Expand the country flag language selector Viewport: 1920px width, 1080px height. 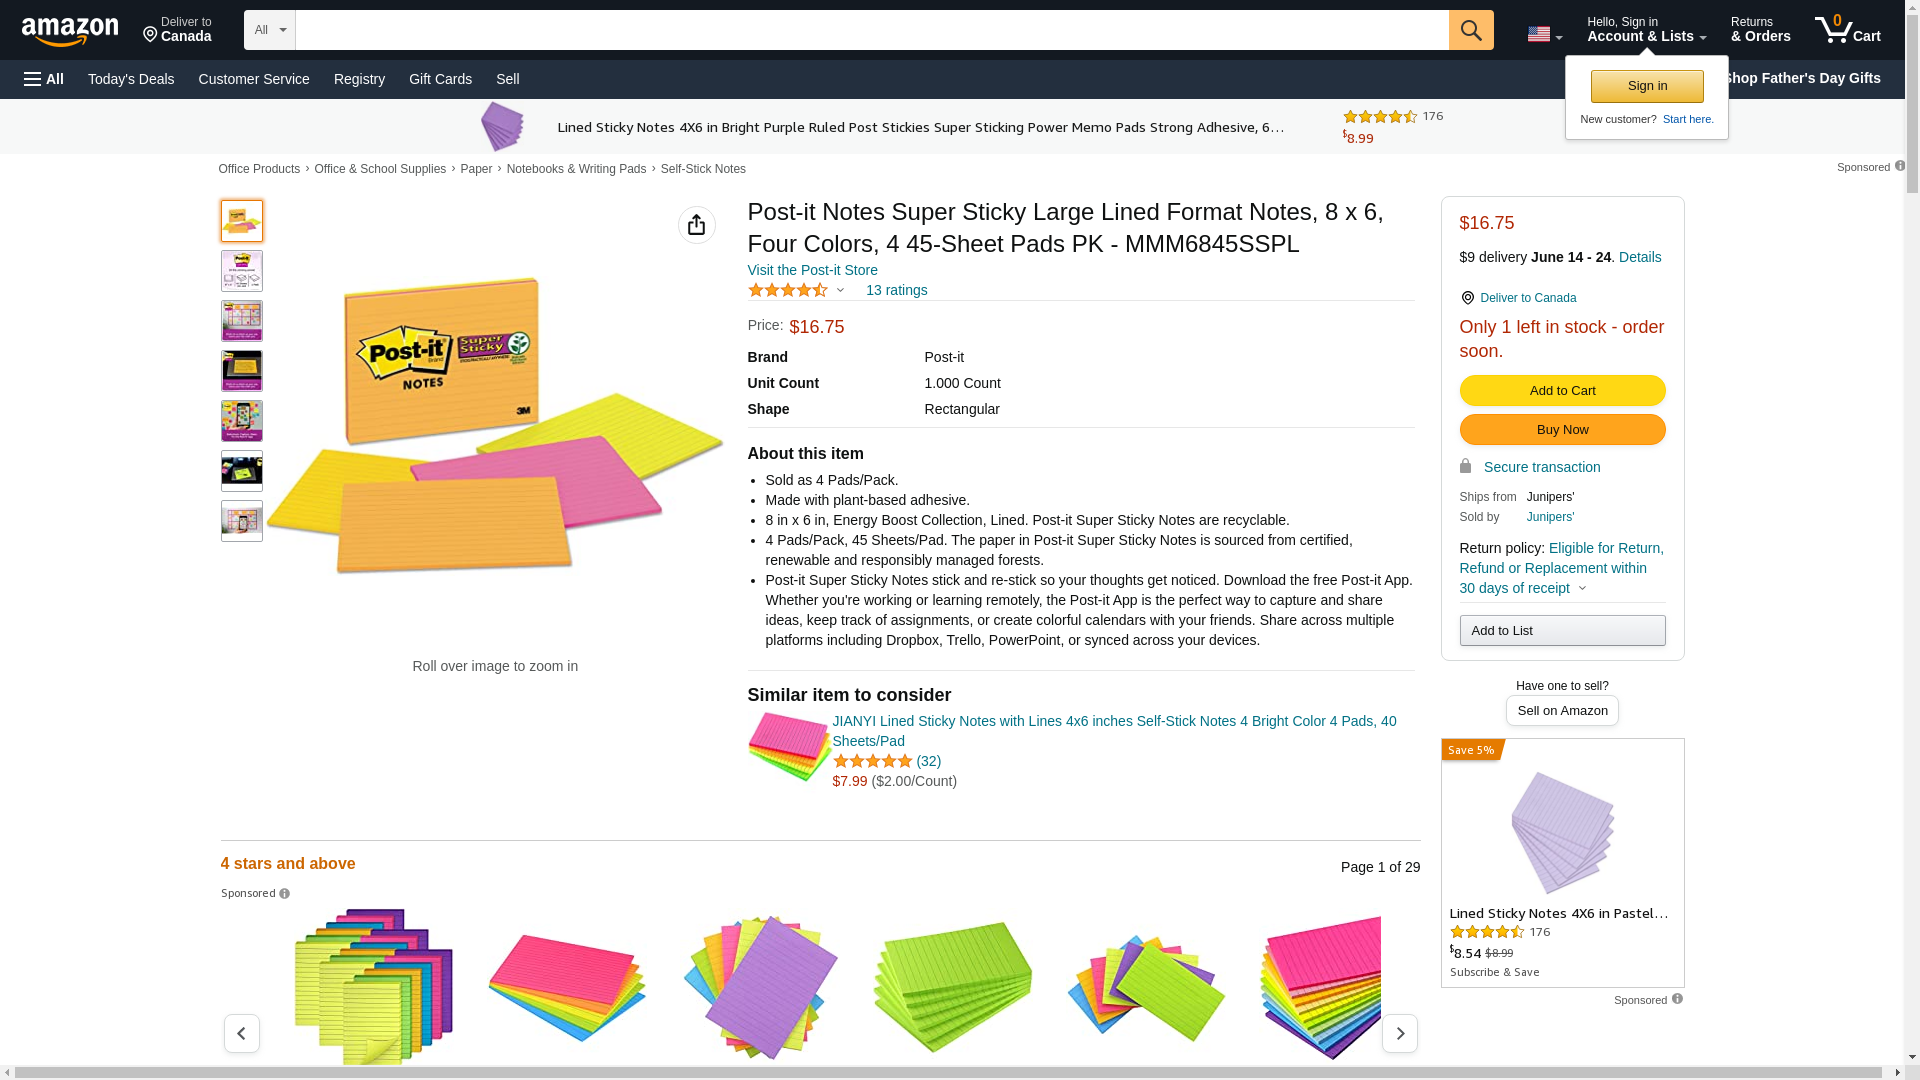point(1544,35)
